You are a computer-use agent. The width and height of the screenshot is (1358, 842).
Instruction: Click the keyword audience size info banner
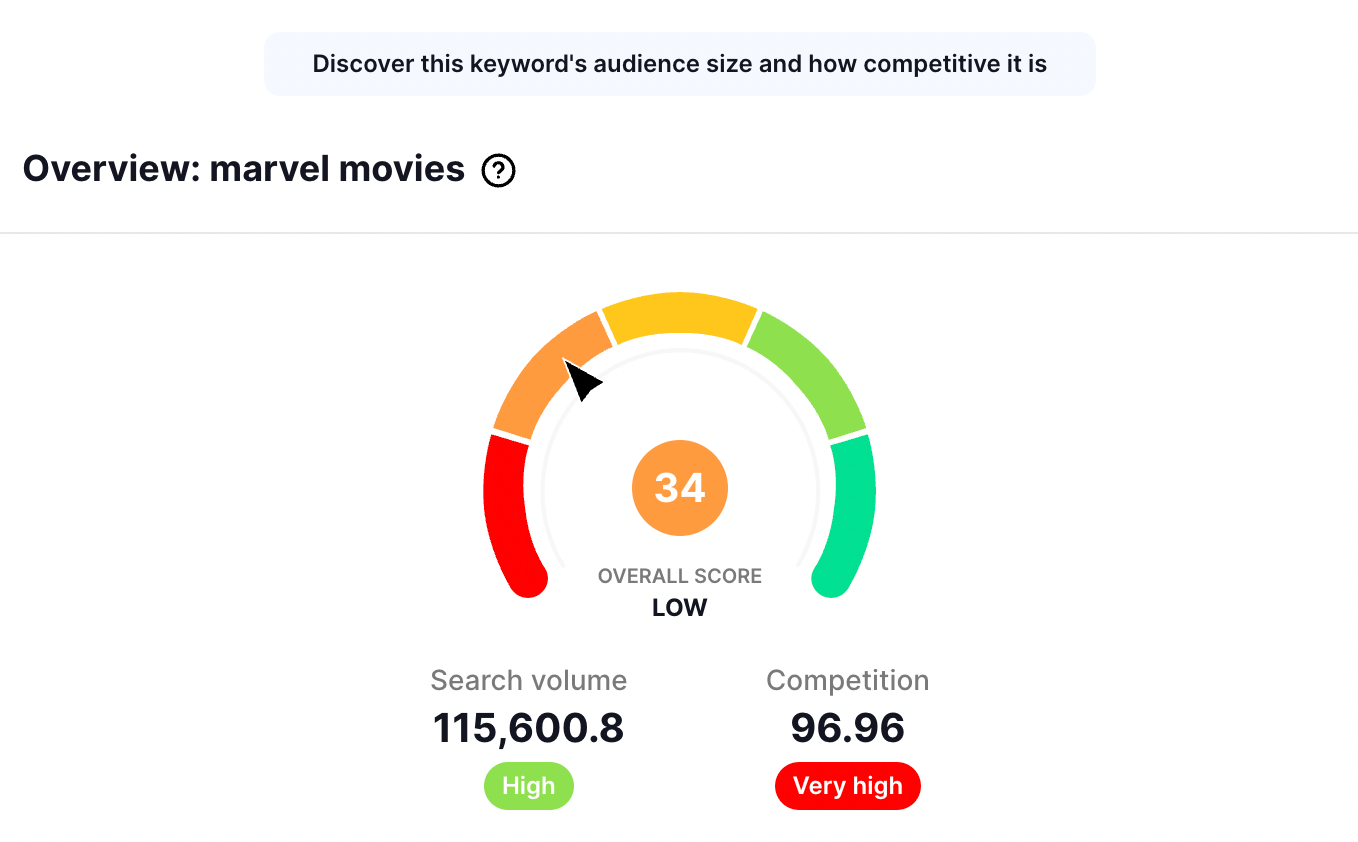[x=680, y=64]
